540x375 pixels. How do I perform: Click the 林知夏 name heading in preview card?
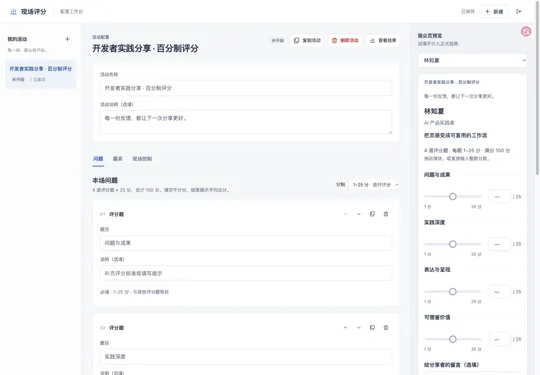(434, 111)
